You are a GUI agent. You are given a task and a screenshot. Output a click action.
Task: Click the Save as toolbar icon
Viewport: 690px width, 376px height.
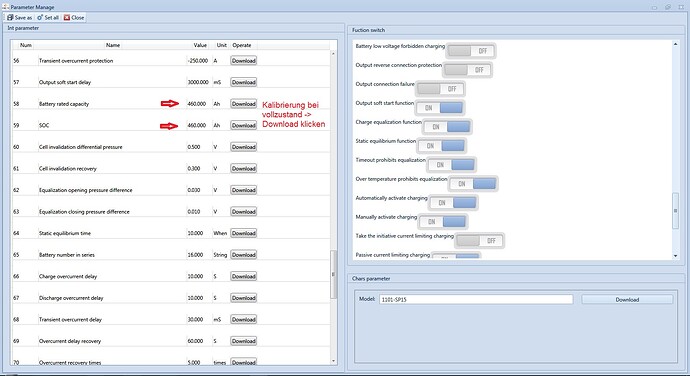tap(10, 18)
